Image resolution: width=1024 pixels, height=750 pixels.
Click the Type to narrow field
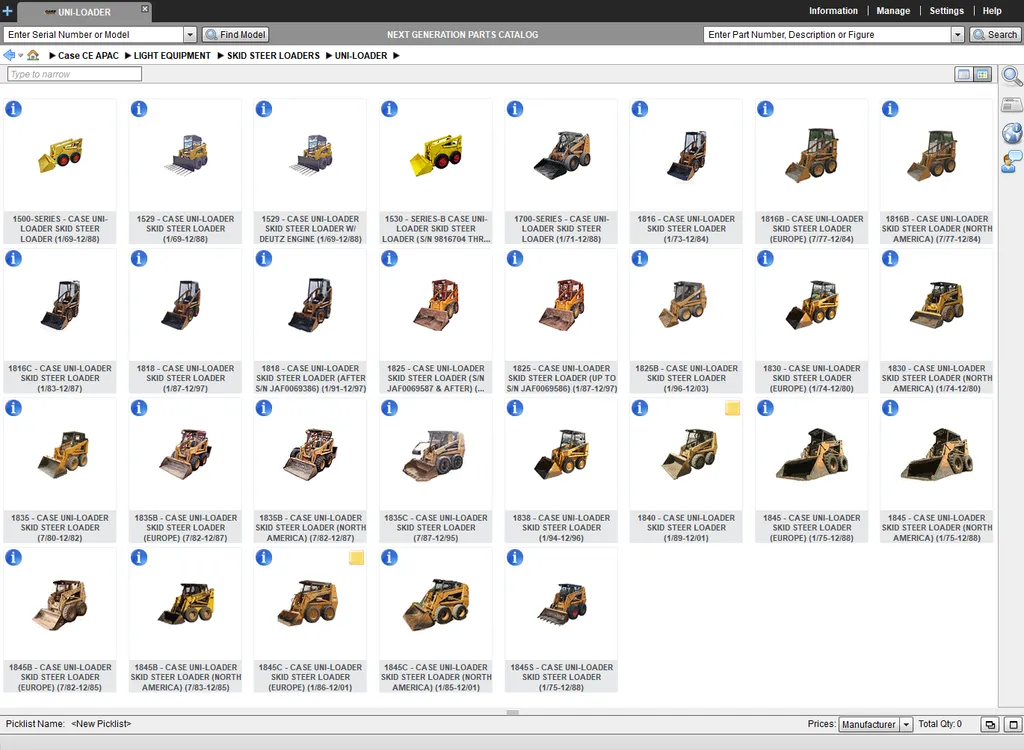[74, 74]
